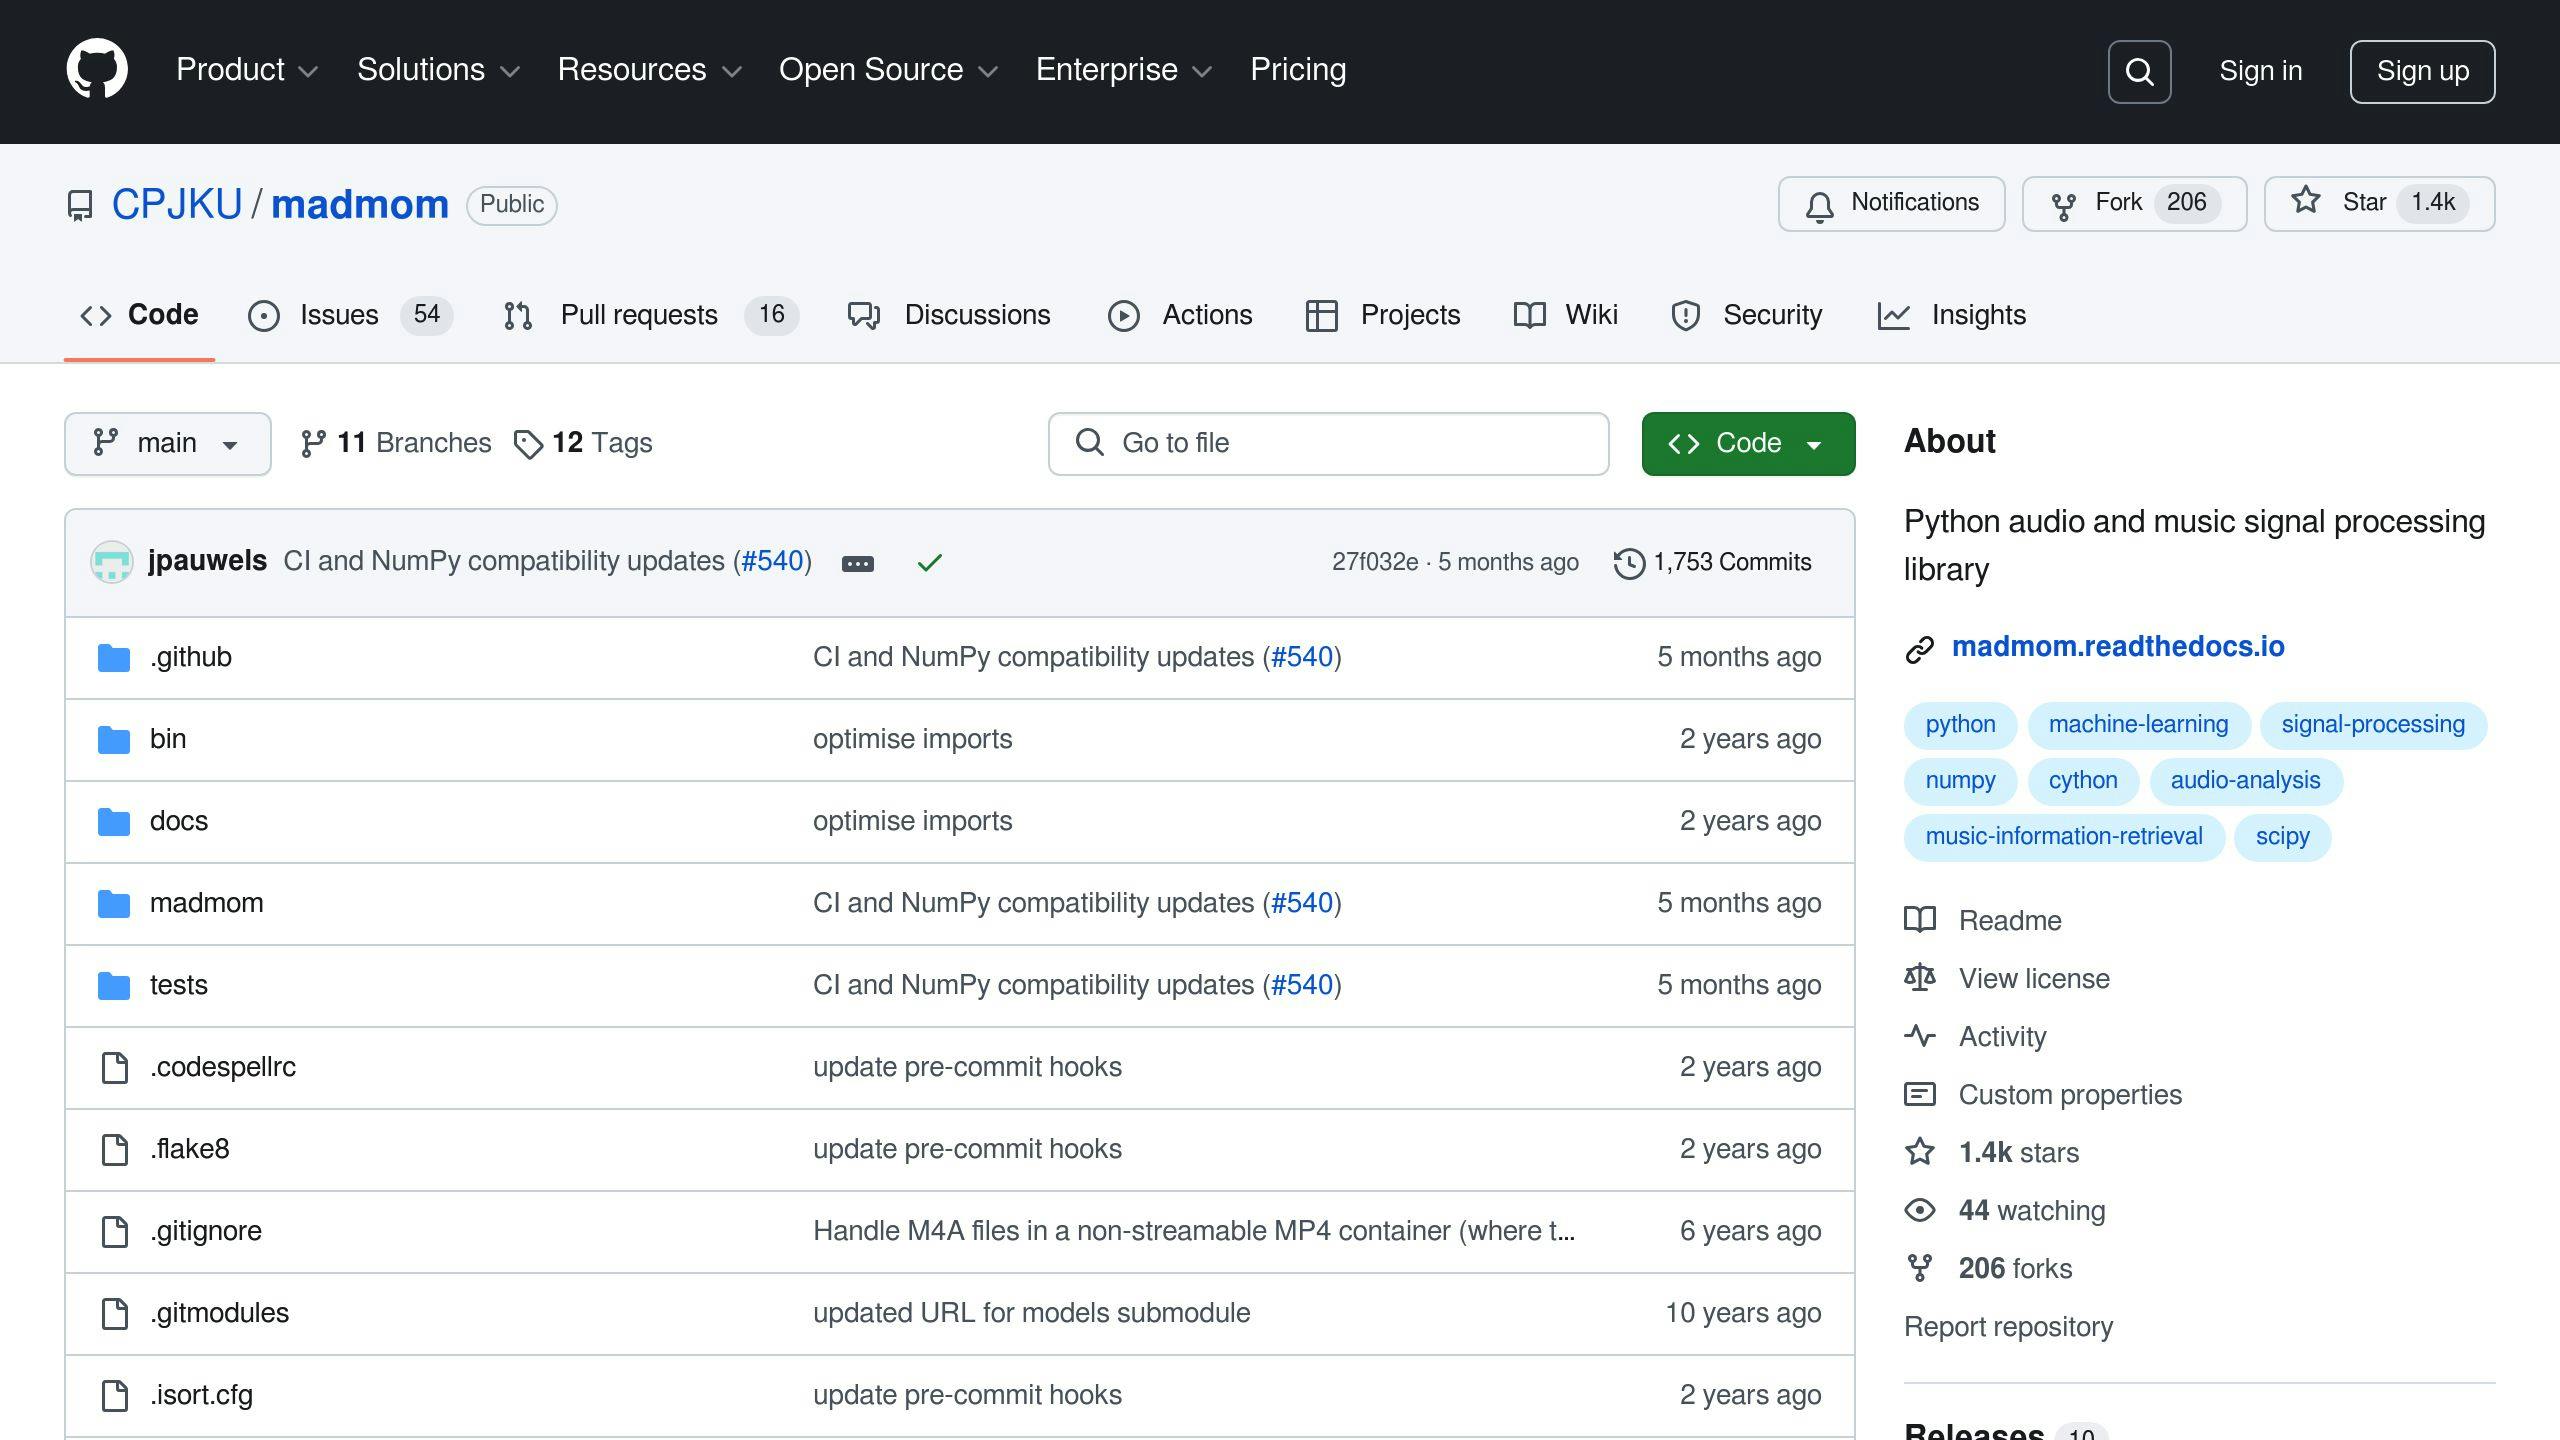Viewport: 2560px width, 1440px height.
Task: Click the Star icon button
Action: (2379, 204)
